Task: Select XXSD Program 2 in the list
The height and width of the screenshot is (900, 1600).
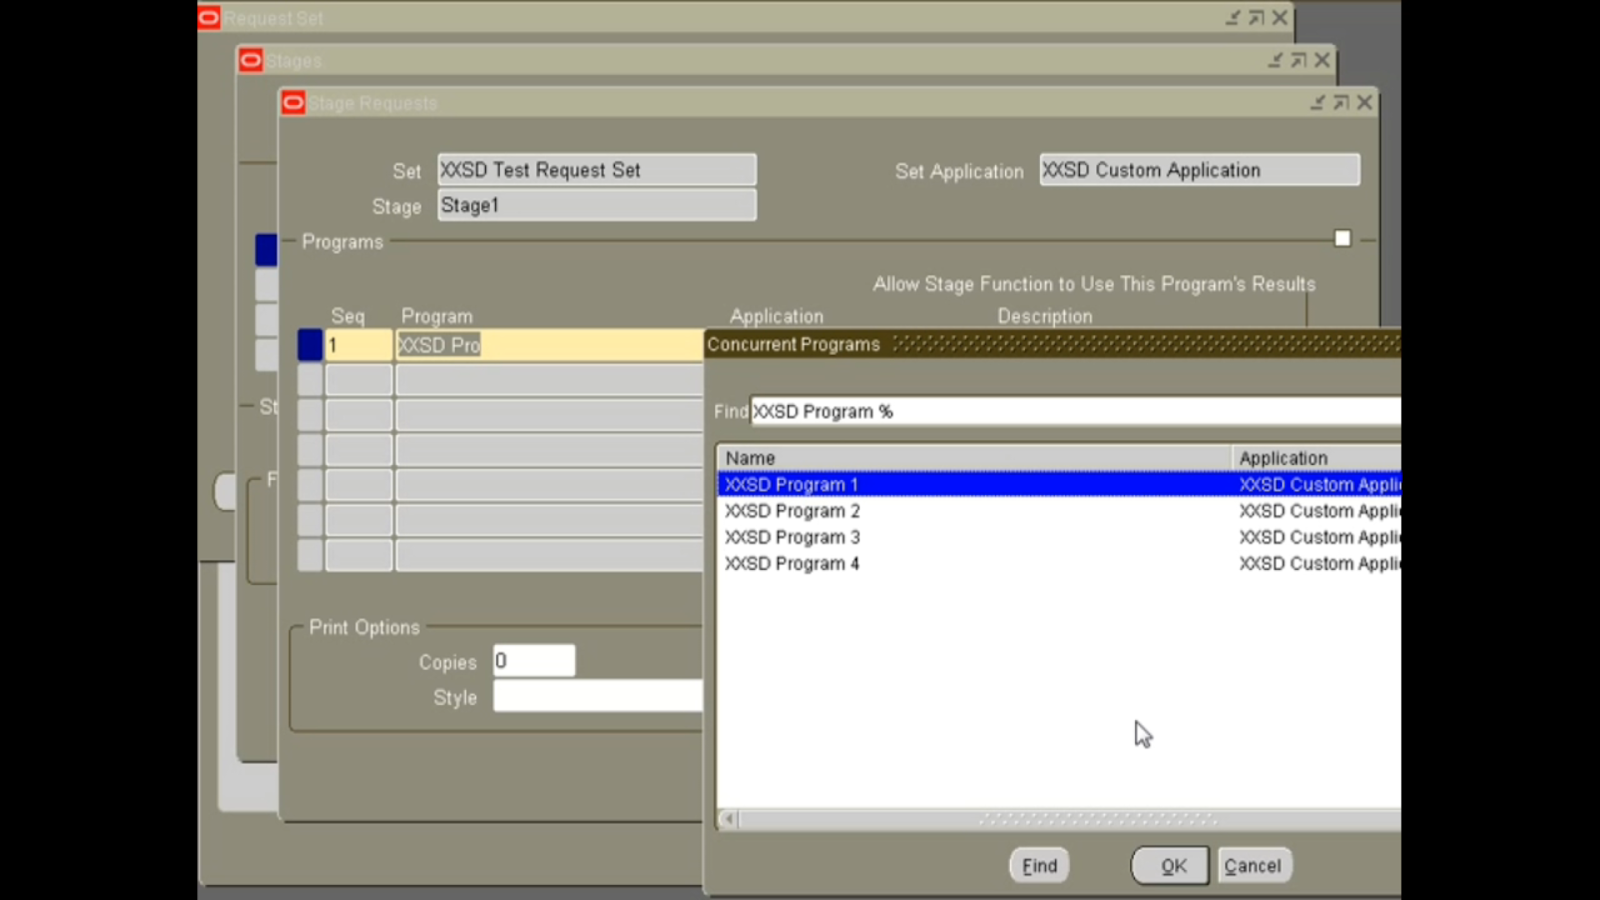Action: pos(900,510)
